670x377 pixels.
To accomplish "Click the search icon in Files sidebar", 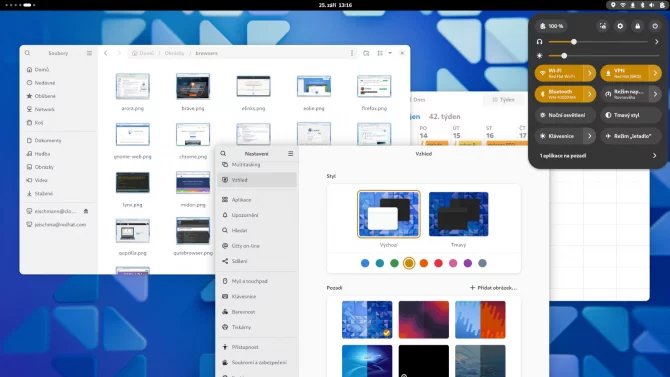I will point(28,53).
